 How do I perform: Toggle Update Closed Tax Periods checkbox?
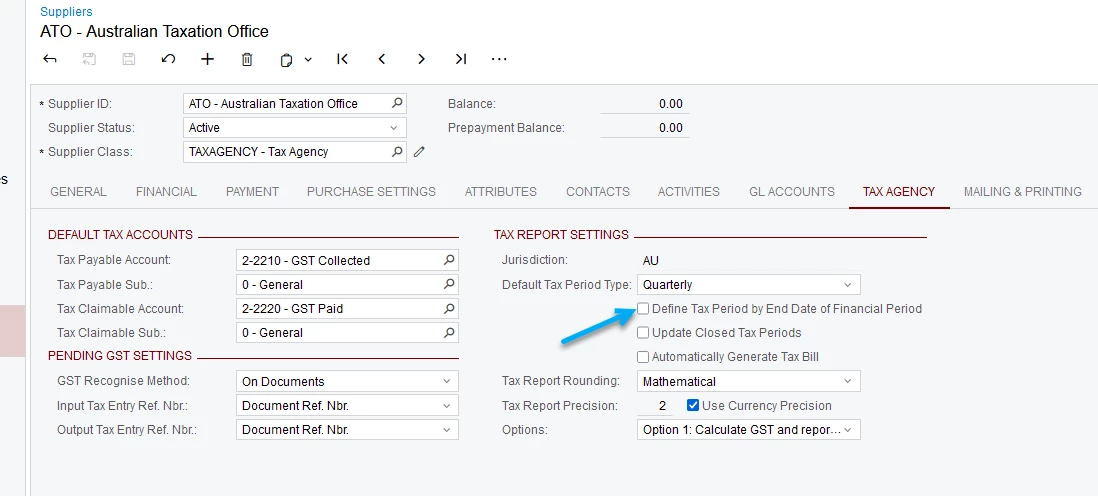643,333
